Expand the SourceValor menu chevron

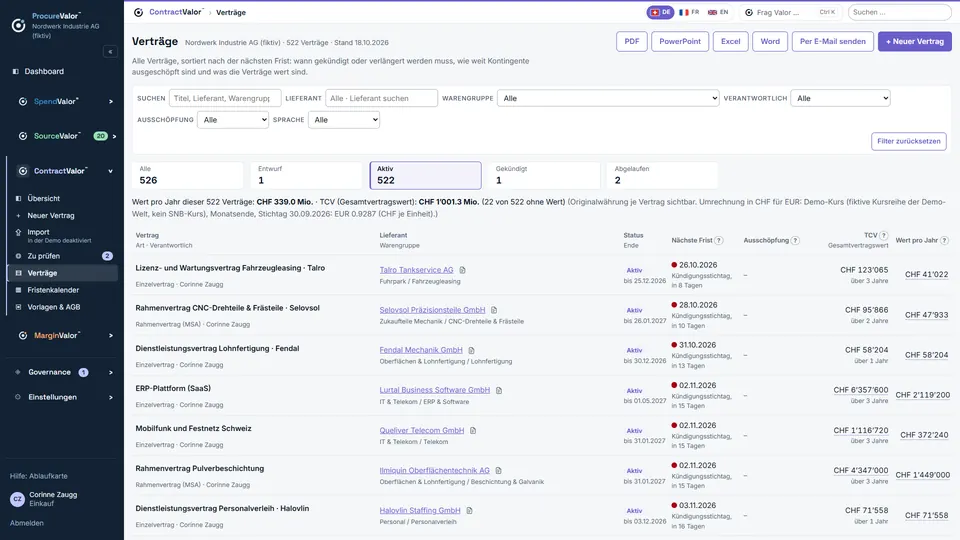coord(114,136)
